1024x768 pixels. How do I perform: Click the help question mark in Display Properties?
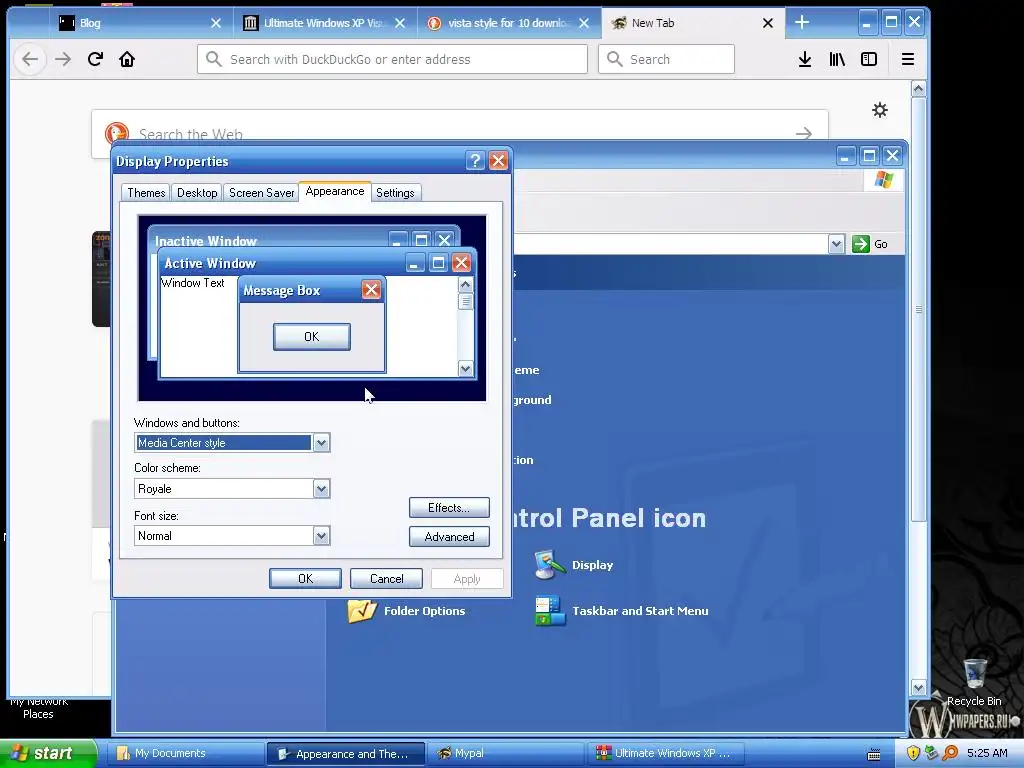pos(475,161)
